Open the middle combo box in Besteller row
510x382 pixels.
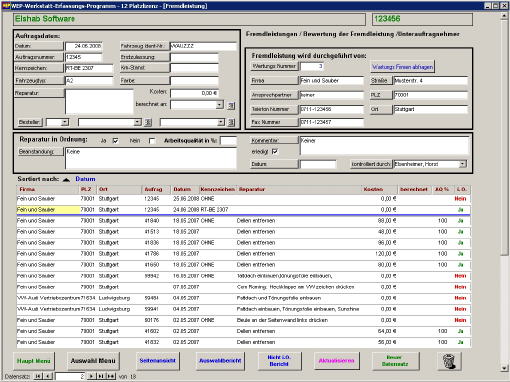click(138, 122)
